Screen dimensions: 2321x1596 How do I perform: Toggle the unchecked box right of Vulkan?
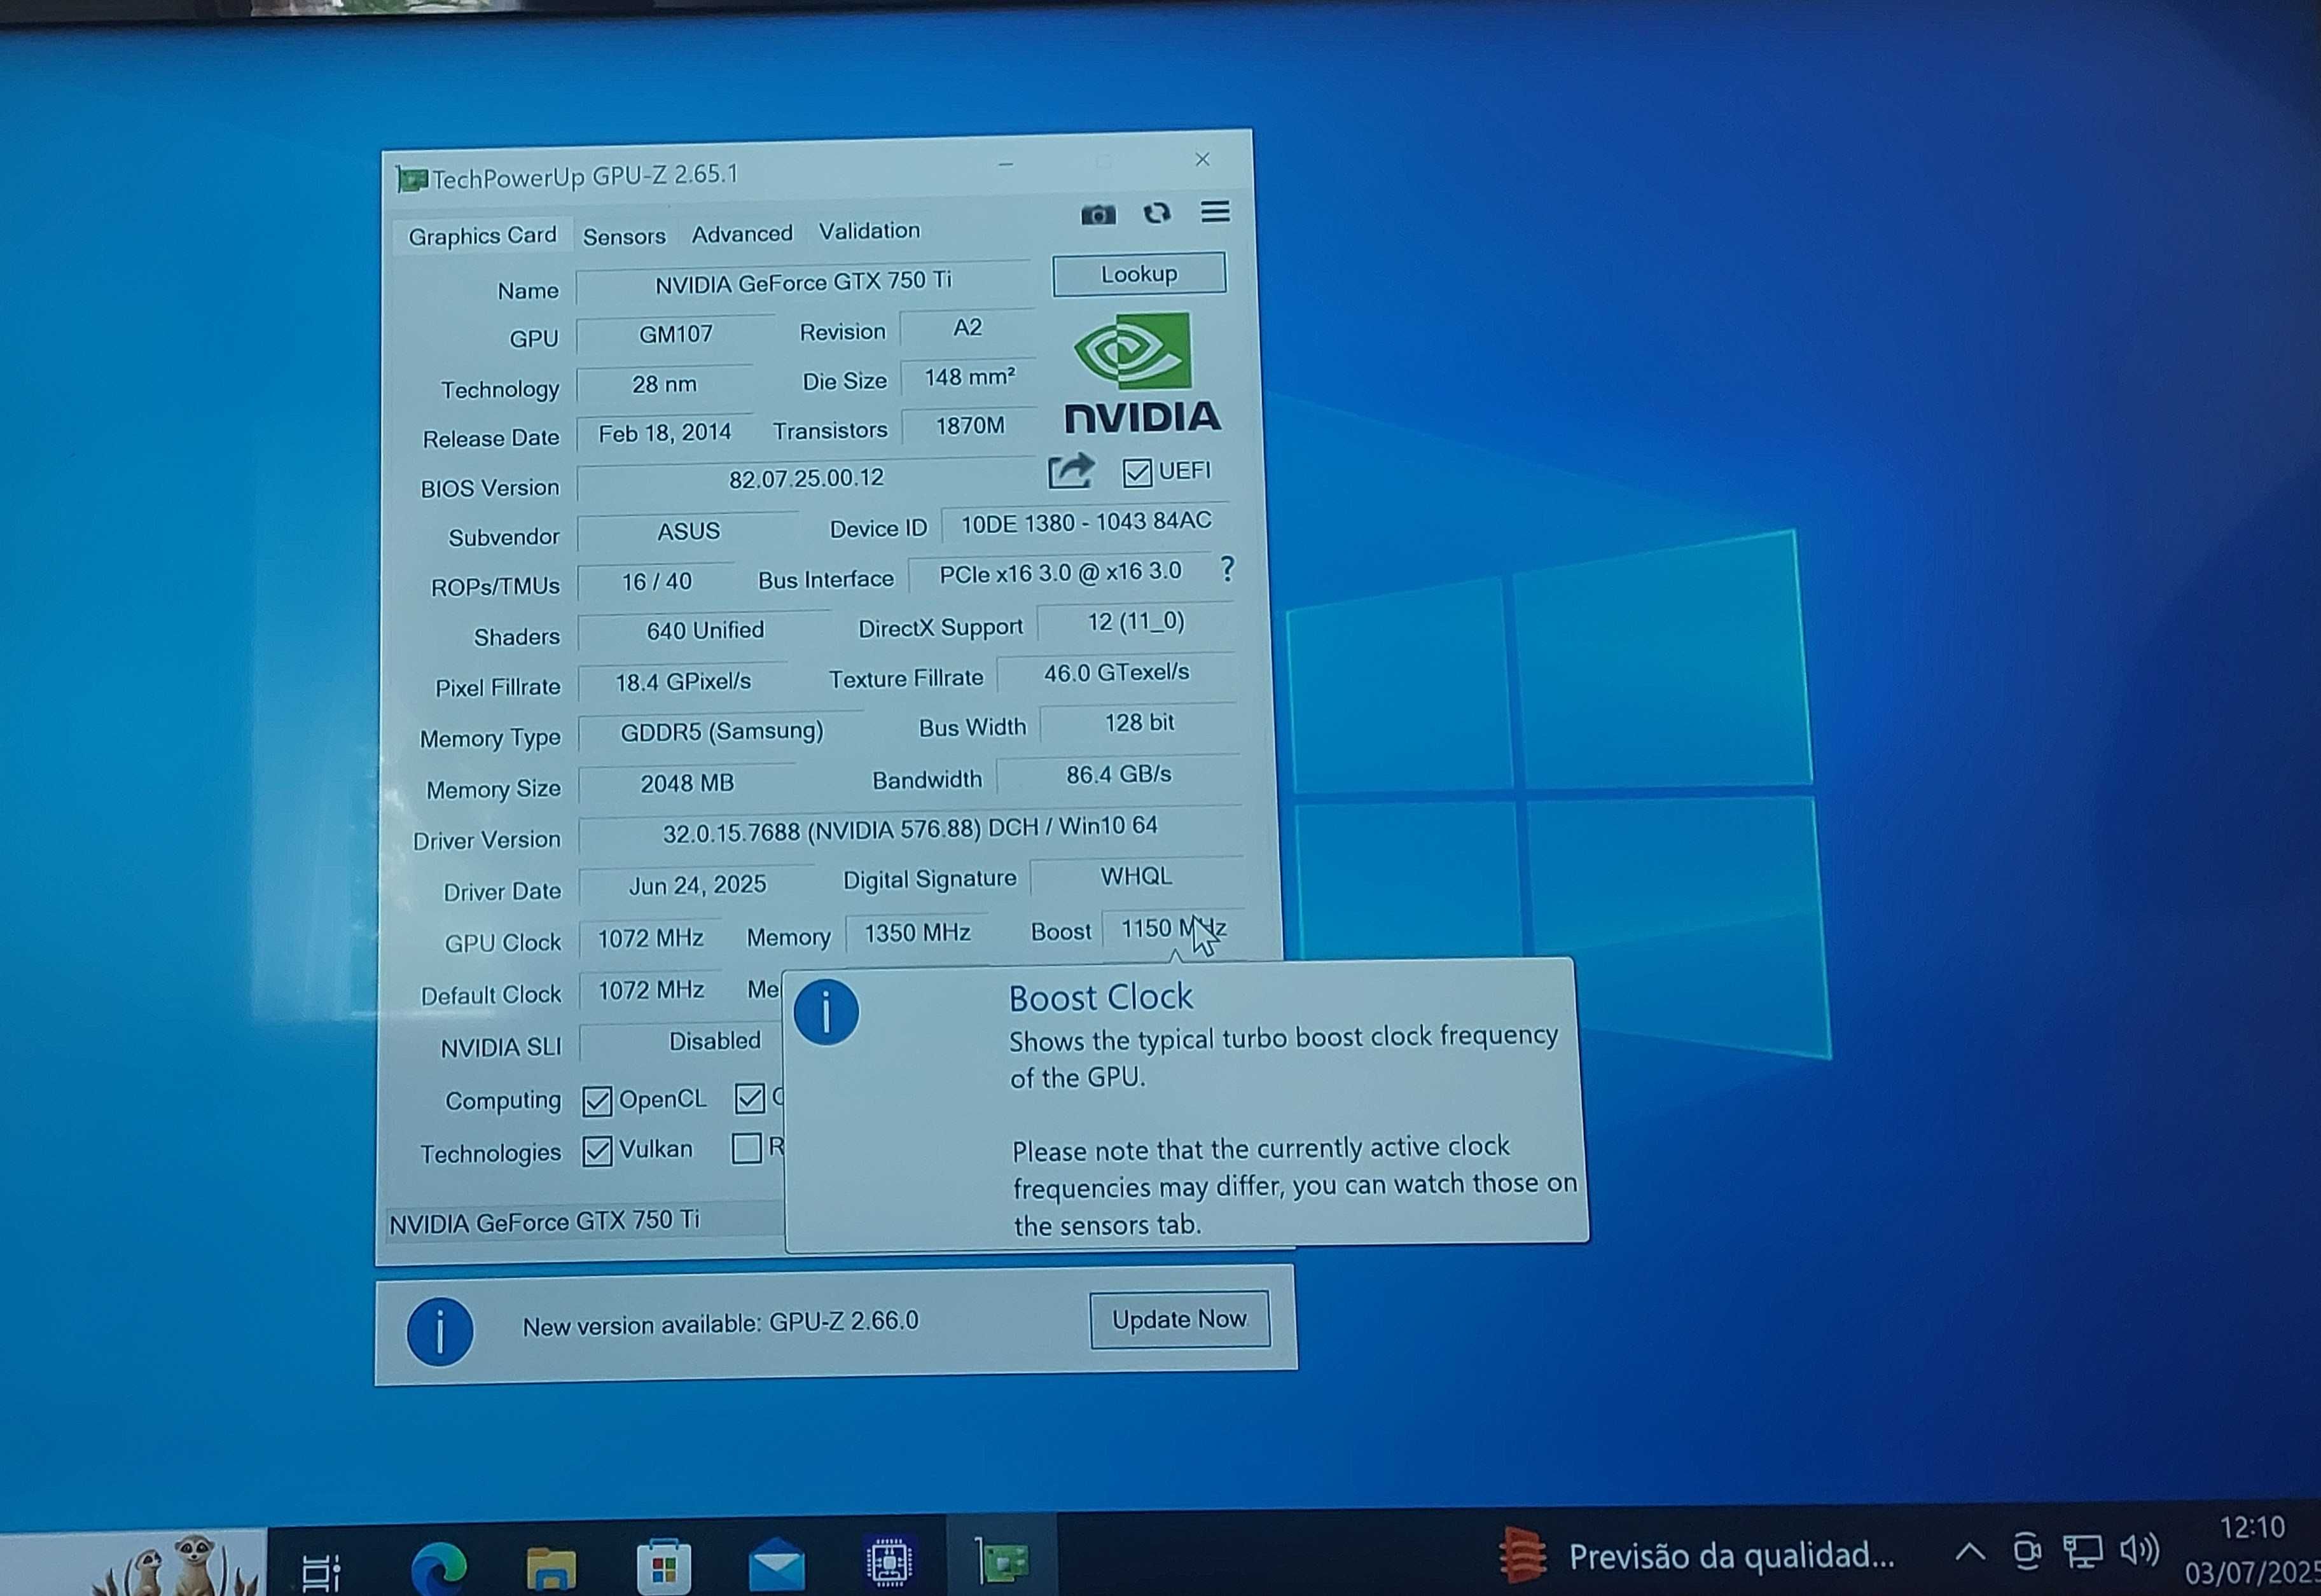point(746,1148)
